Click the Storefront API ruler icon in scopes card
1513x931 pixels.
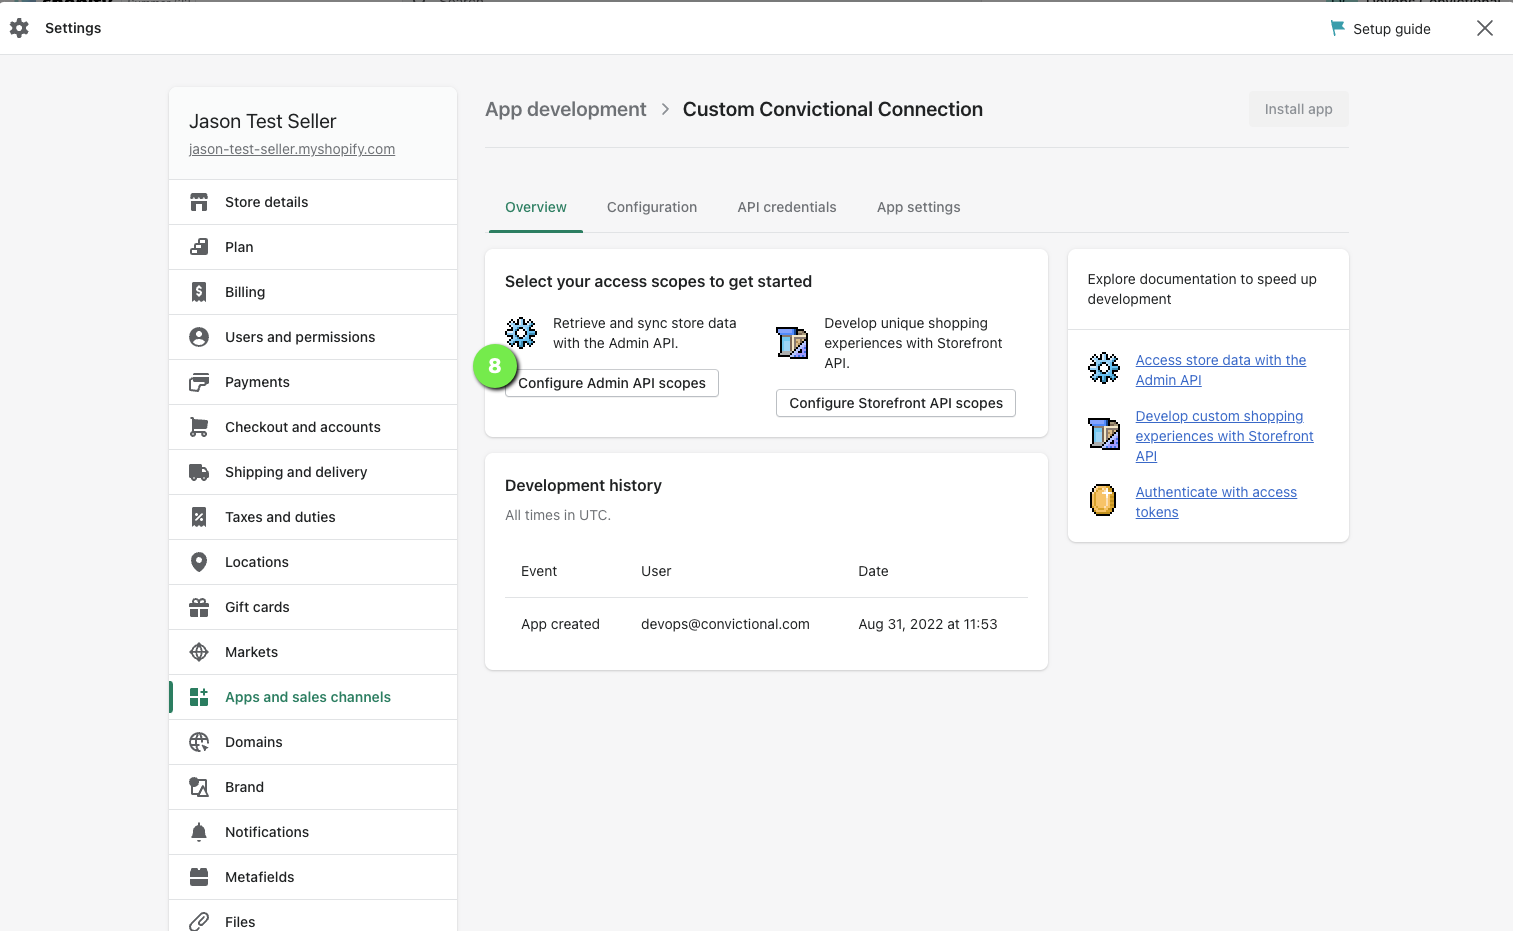pos(792,342)
